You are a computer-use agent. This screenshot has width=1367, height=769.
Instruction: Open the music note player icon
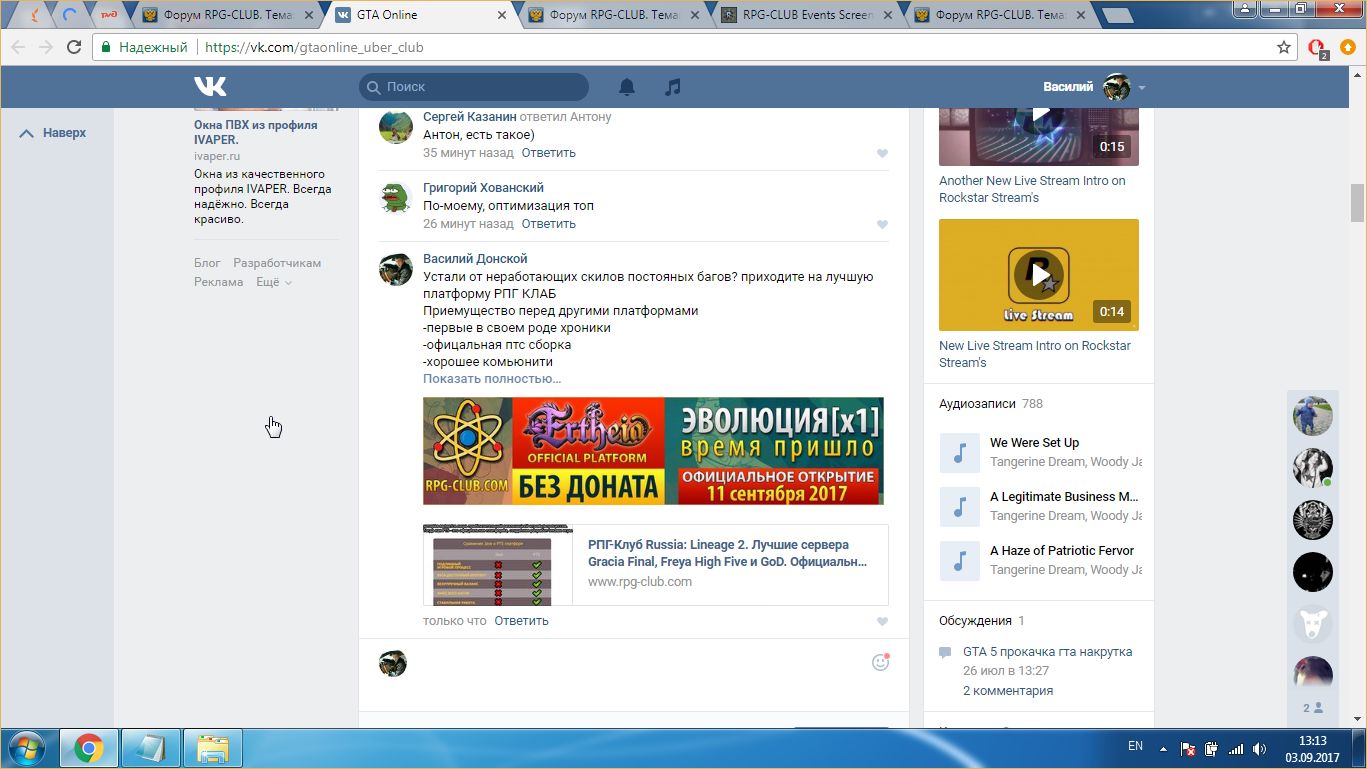(x=673, y=87)
